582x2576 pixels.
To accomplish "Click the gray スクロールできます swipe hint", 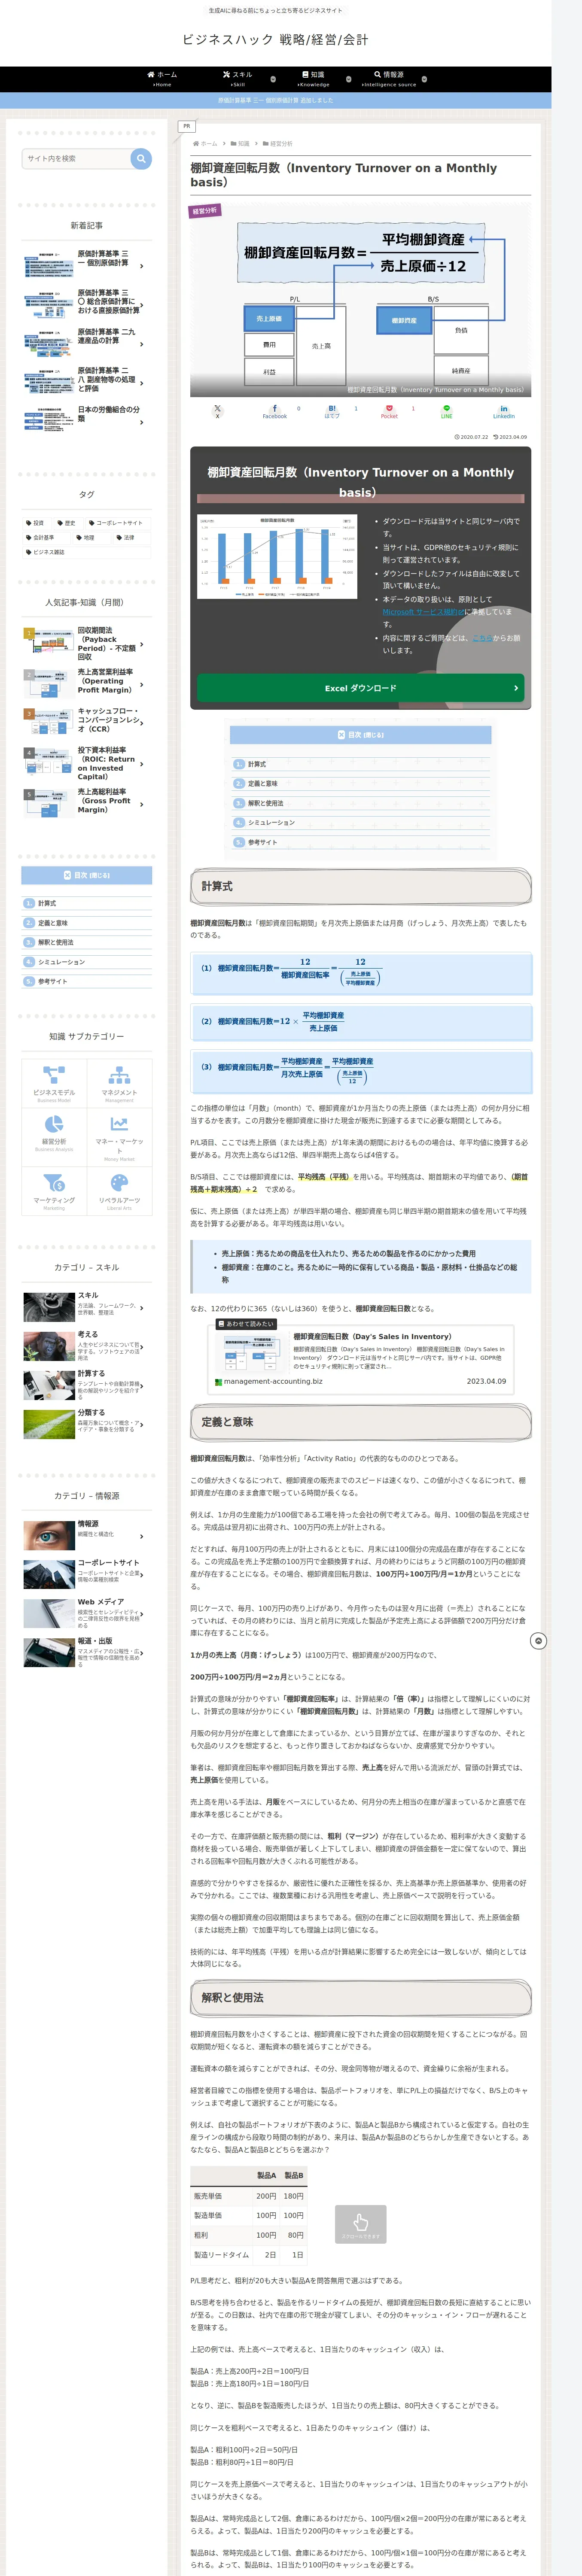I will pos(360,2224).
